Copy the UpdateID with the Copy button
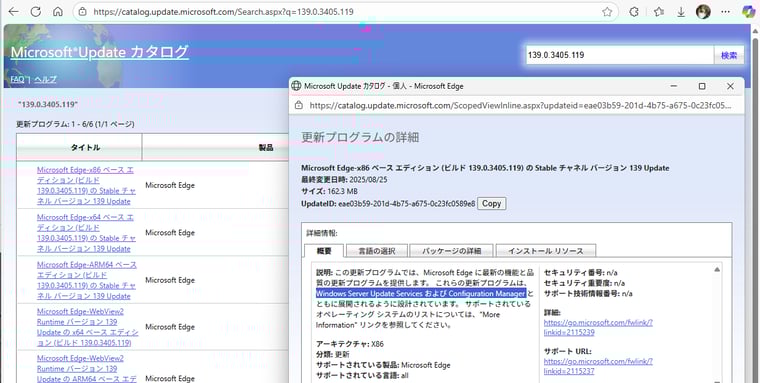 click(x=491, y=204)
